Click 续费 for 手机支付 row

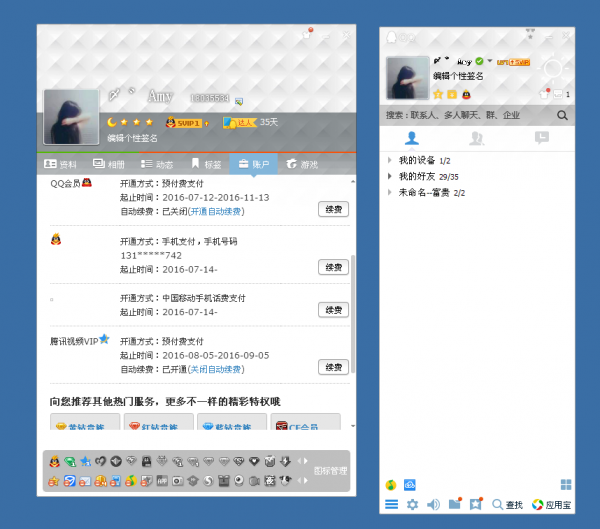tap(333, 267)
